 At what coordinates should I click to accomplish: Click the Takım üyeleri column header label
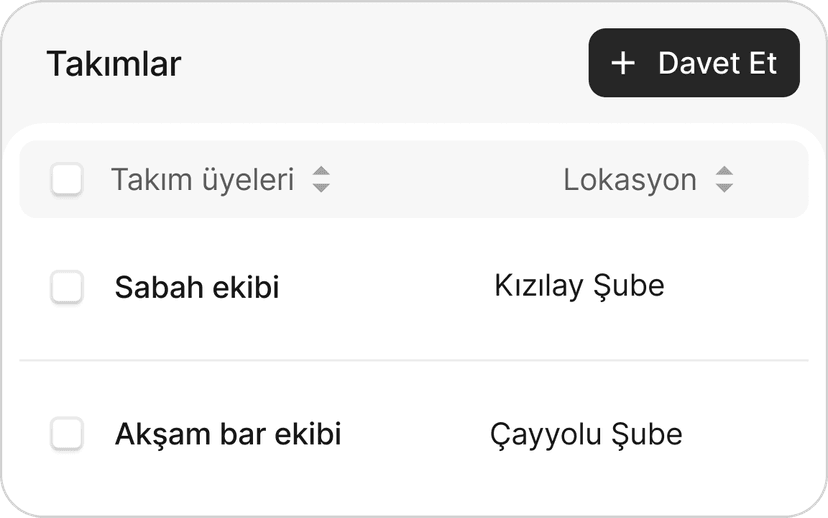click(202, 180)
